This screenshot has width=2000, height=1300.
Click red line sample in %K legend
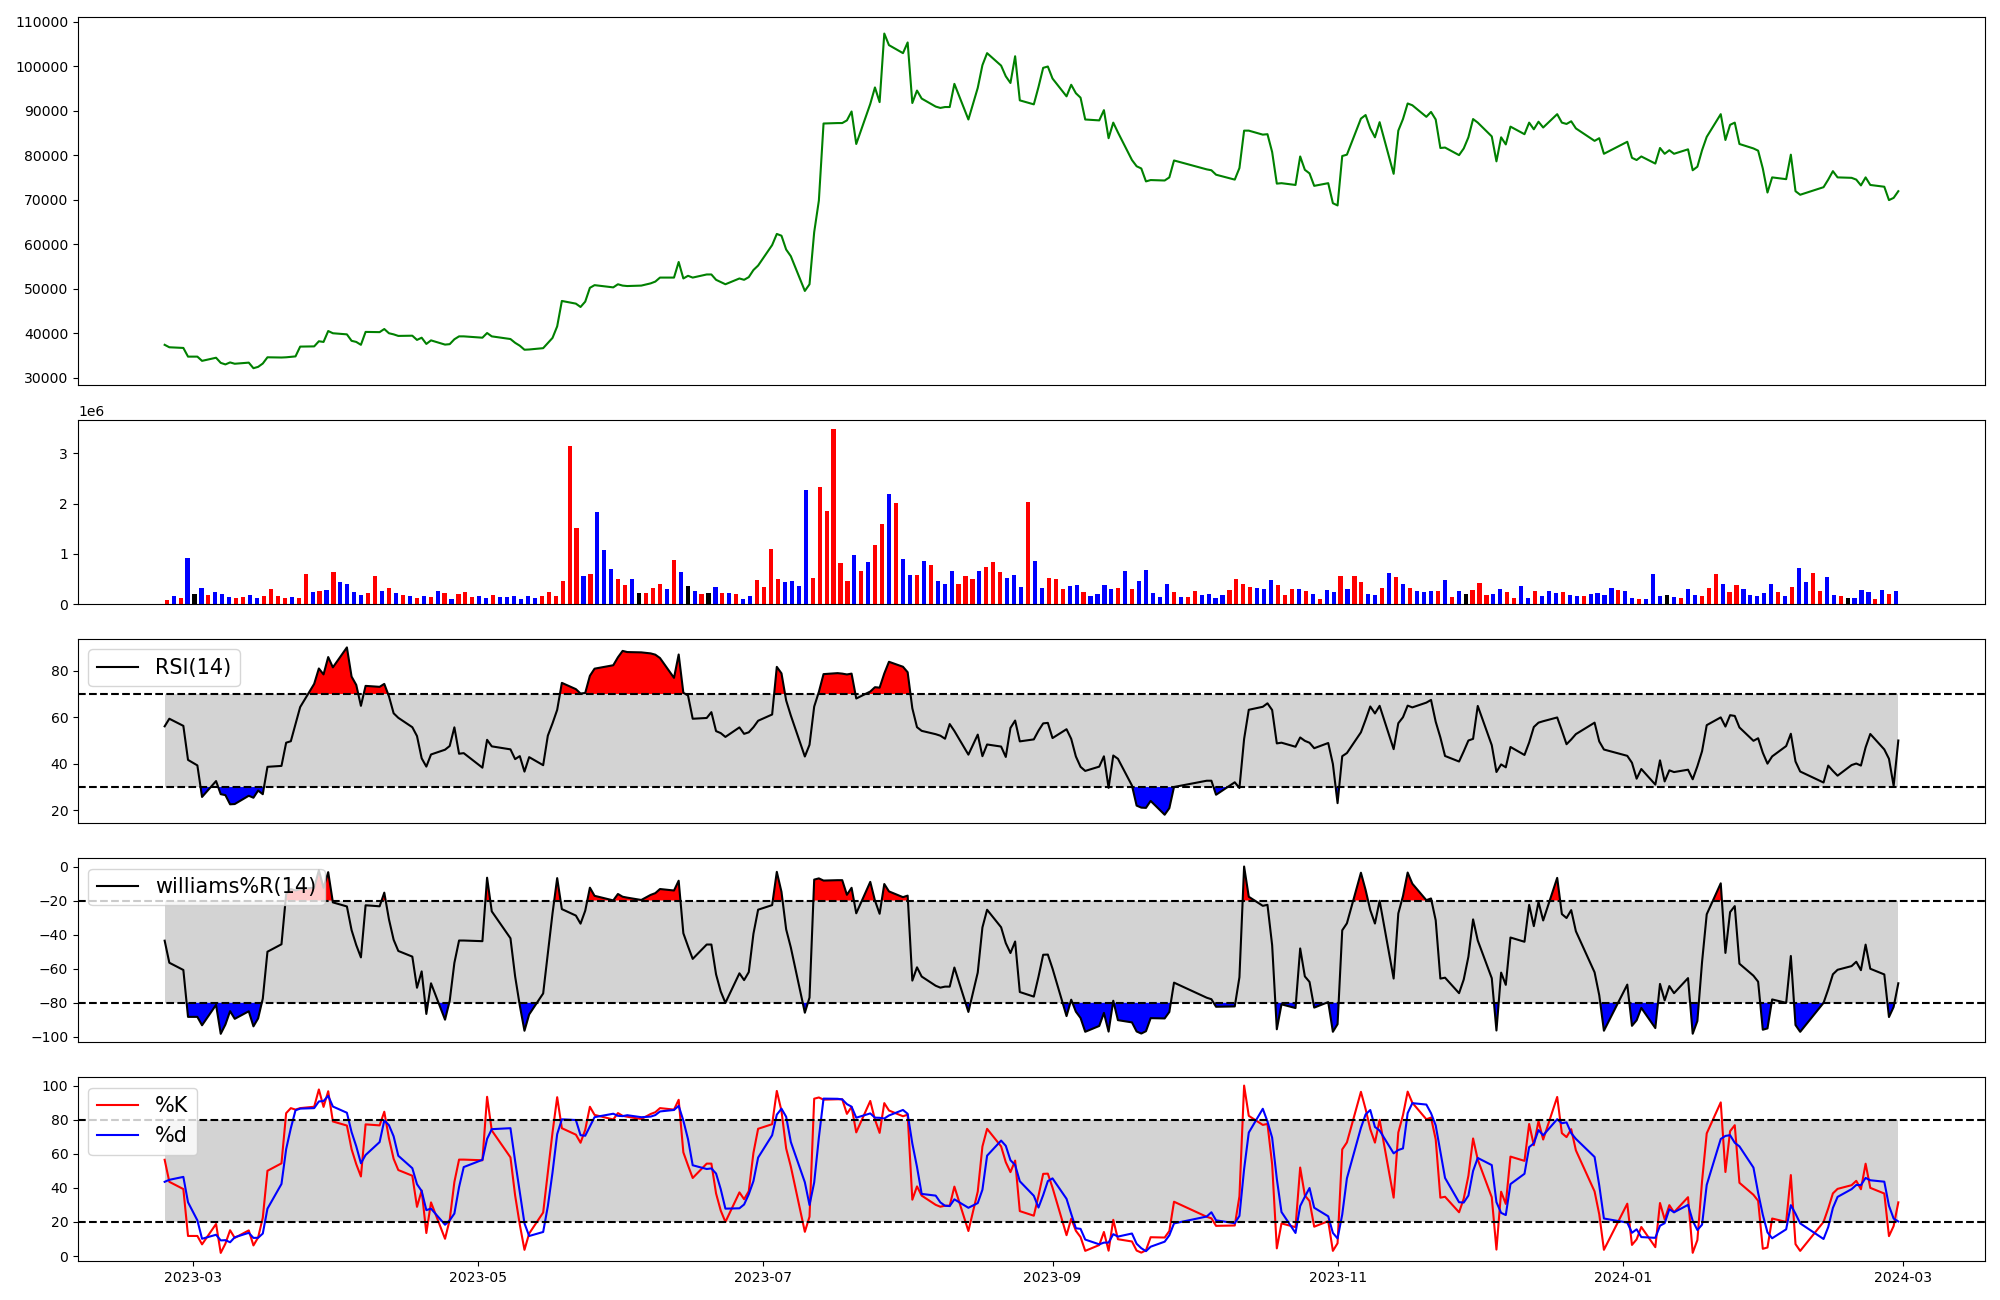pos(117,1105)
